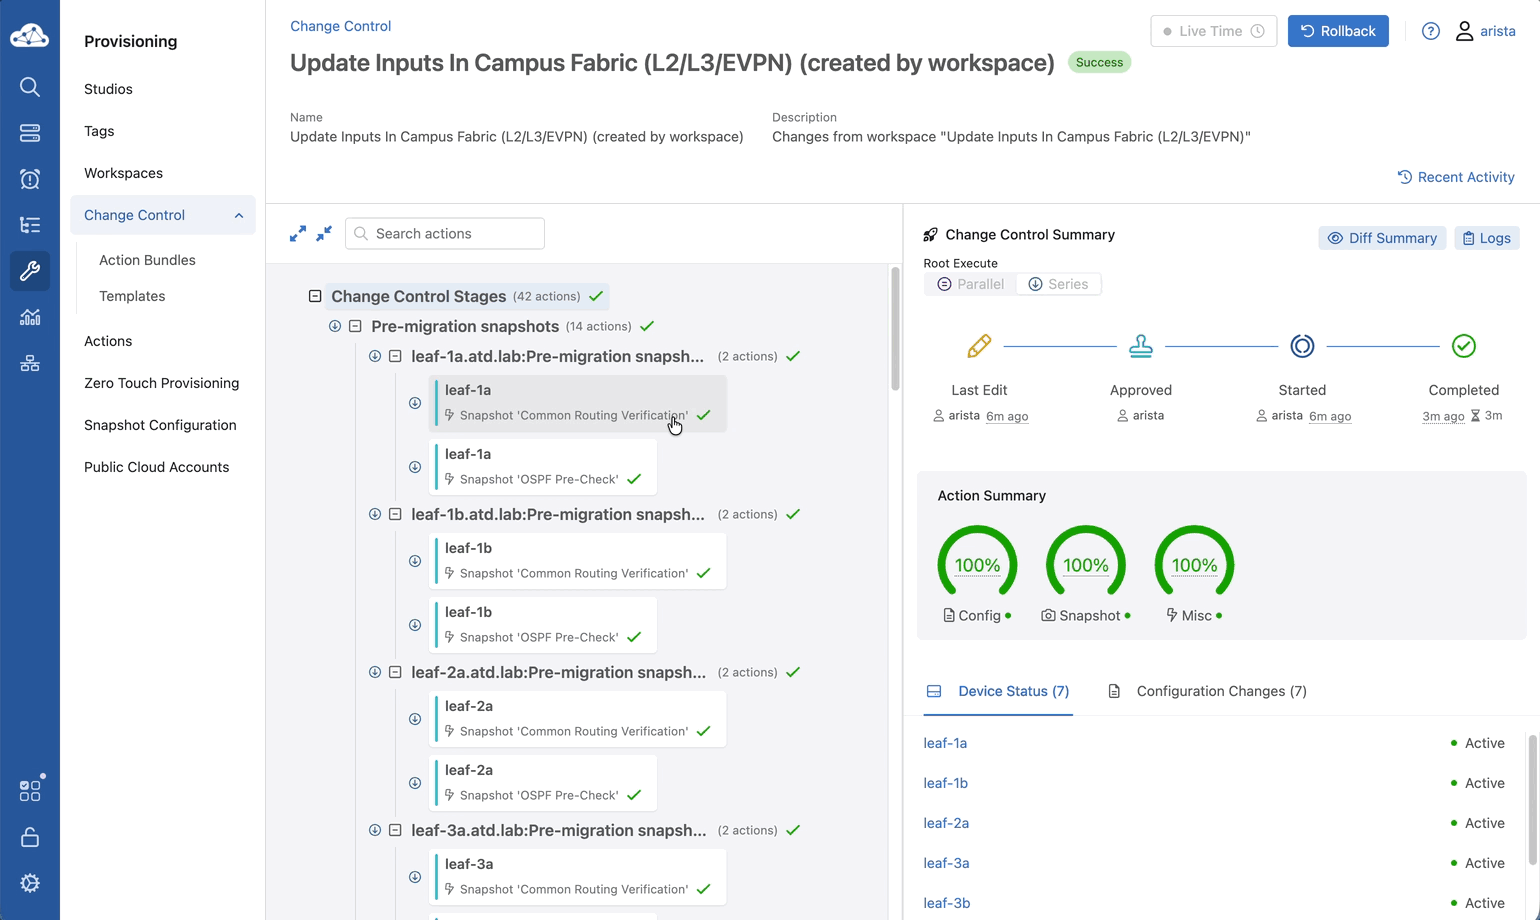Screen dimensions: 1540x920
Task: Collapse the leaf-3a.atd.lab Pre-migration stage
Action: 395,830
